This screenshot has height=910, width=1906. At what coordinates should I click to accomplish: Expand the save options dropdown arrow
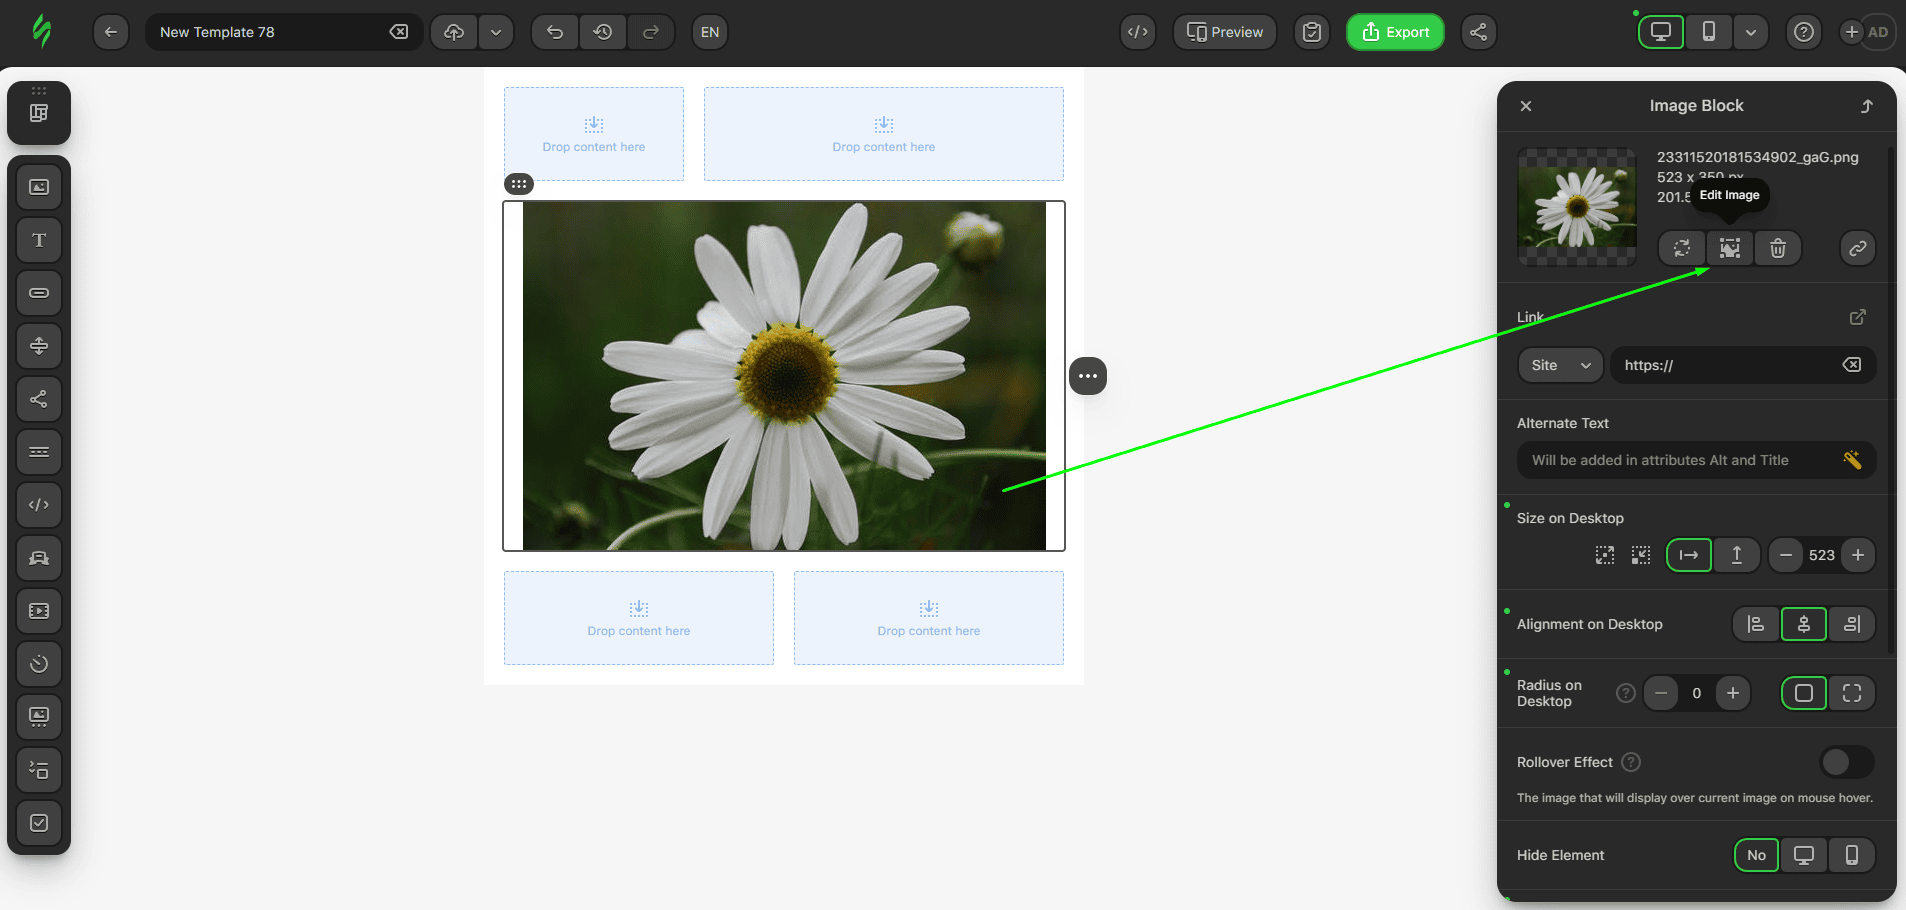click(496, 32)
